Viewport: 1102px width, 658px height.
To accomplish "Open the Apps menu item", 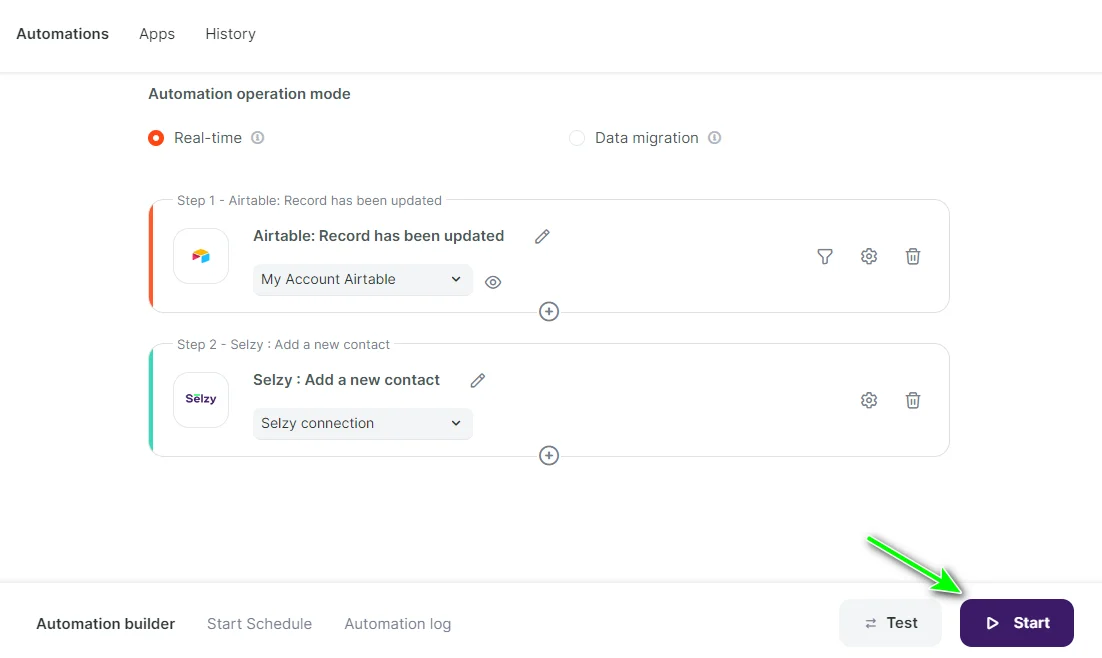I will coord(157,34).
